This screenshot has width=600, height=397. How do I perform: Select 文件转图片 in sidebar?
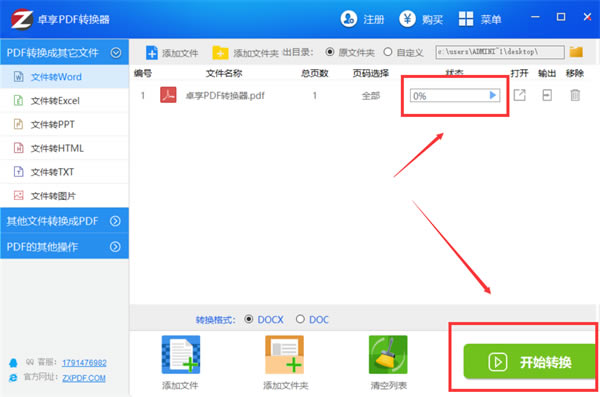64,196
